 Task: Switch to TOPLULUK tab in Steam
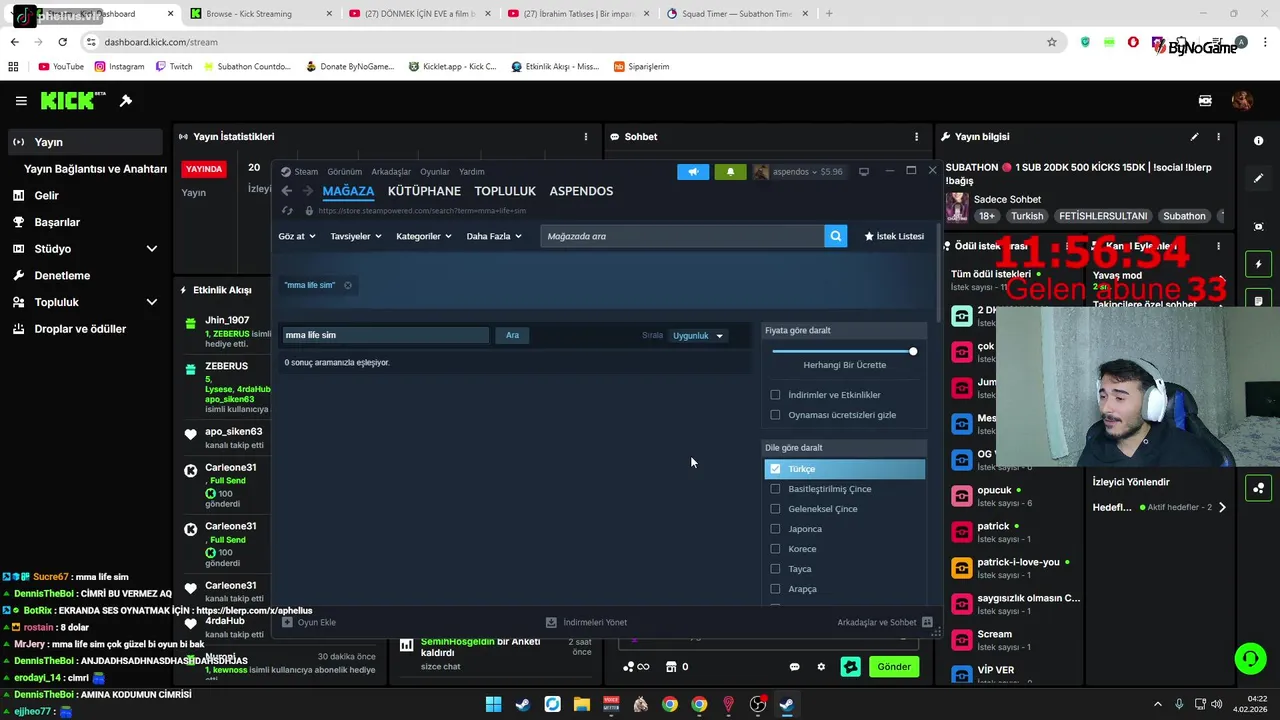[x=505, y=191]
